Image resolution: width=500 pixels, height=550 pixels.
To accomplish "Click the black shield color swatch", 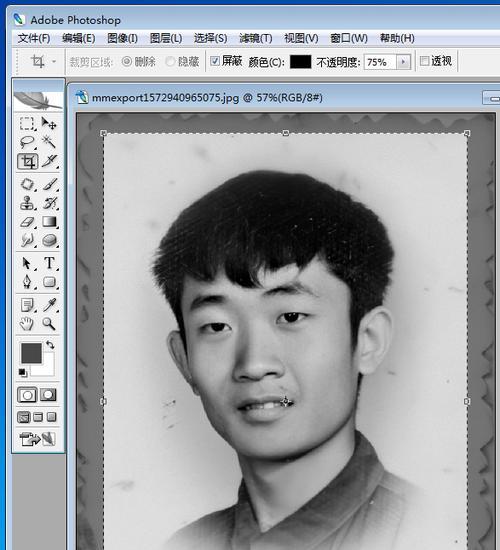I will (x=301, y=62).
